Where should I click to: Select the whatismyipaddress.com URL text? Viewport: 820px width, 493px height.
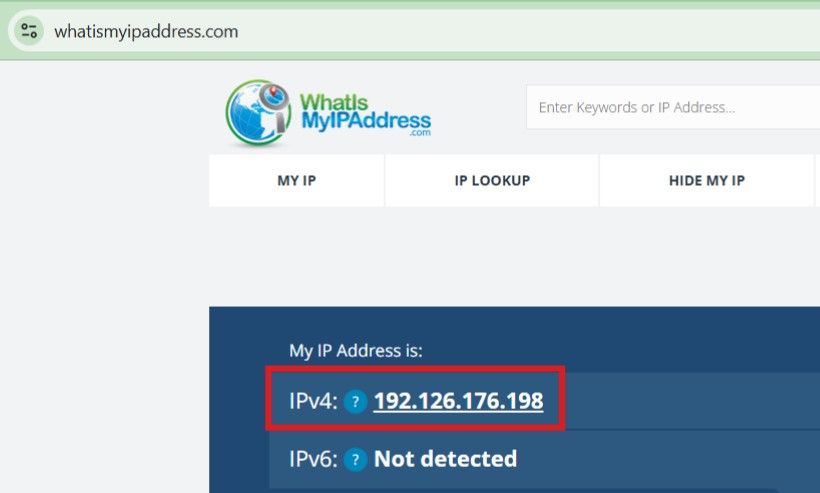tap(146, 31)
